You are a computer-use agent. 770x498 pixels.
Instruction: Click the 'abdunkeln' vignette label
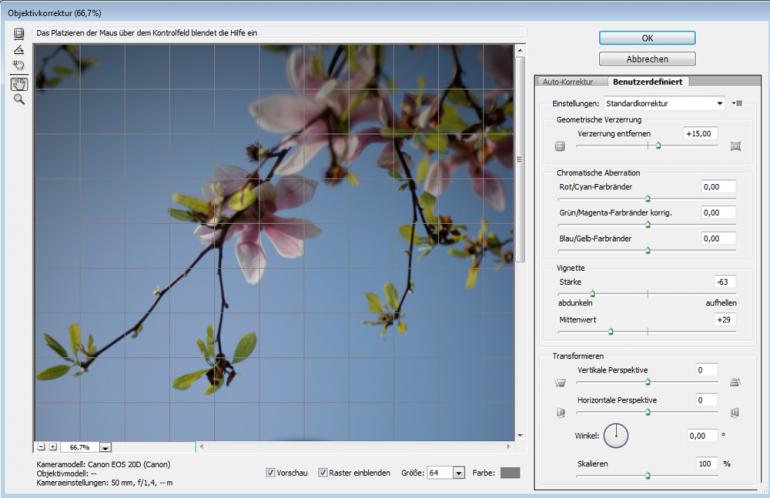pyautogui.click(x=575, y=303)
